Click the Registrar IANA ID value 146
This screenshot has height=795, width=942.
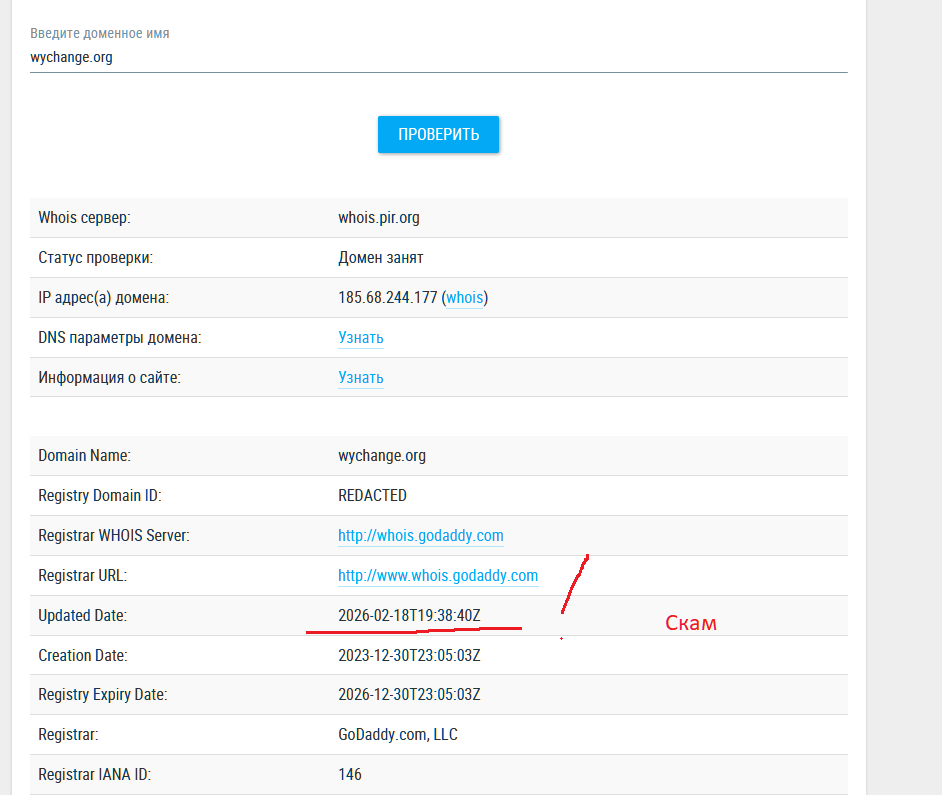tap(349, 774)
